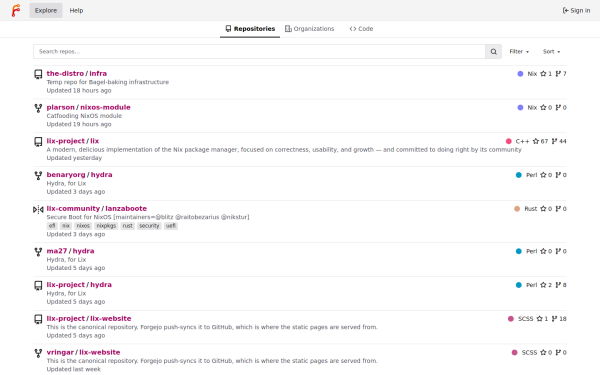The width and height of the screenshot is (600, 375).
Task: Open the Forgejo logo home link
Action: [x=16, y=10]
